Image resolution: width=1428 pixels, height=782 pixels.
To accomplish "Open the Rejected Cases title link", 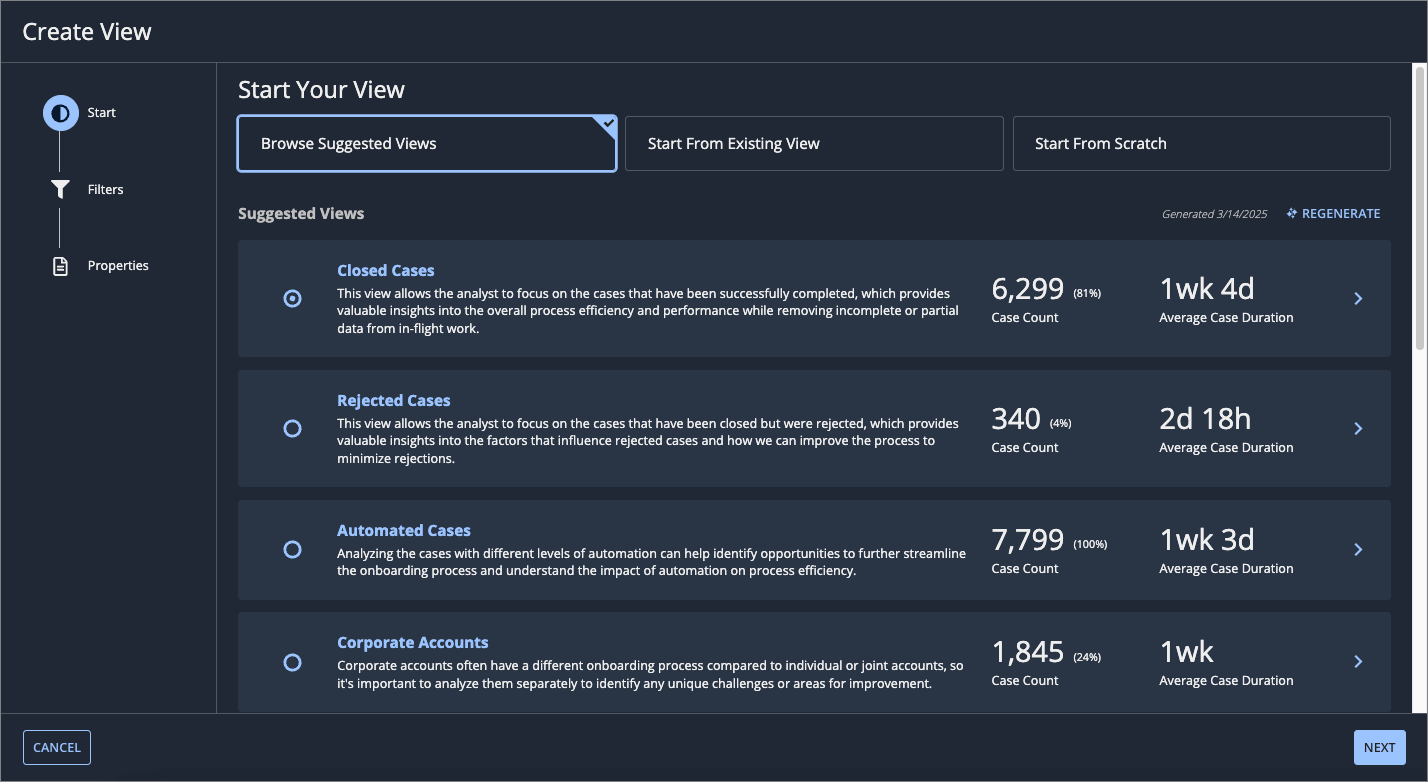I will pyautogui.click(x=394, y=400).
